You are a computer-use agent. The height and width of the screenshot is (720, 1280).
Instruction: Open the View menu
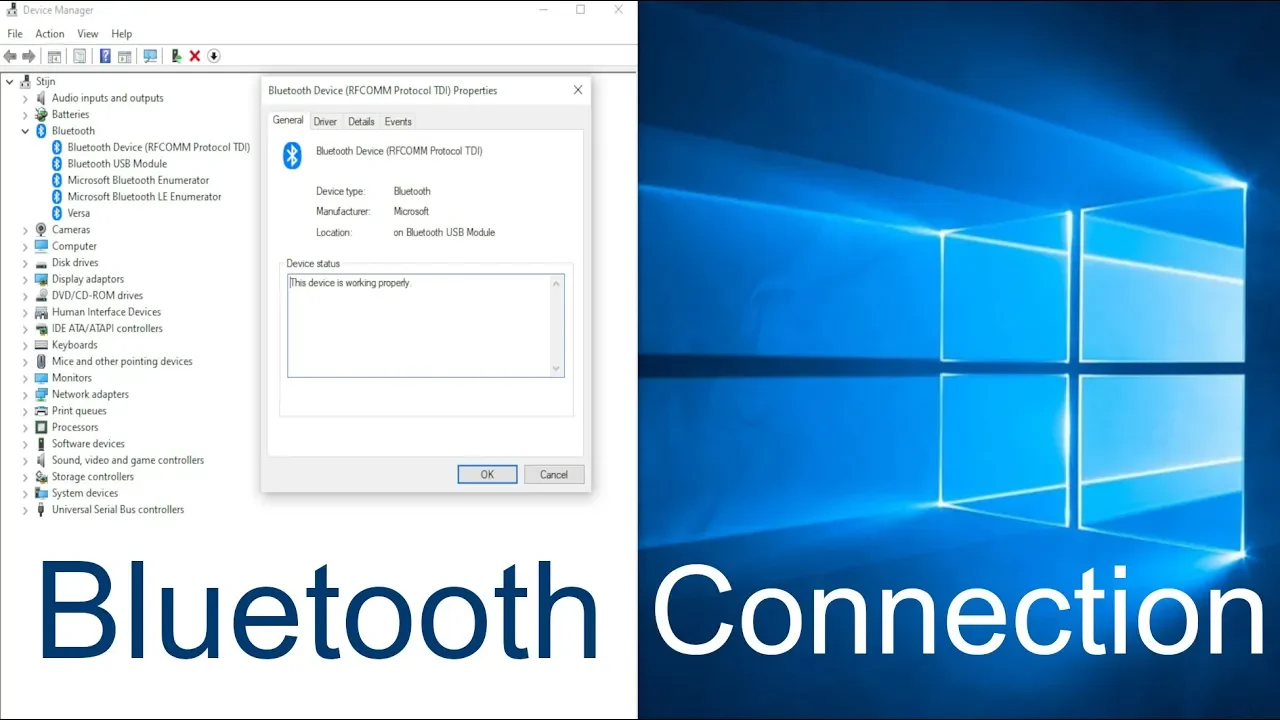88,34
